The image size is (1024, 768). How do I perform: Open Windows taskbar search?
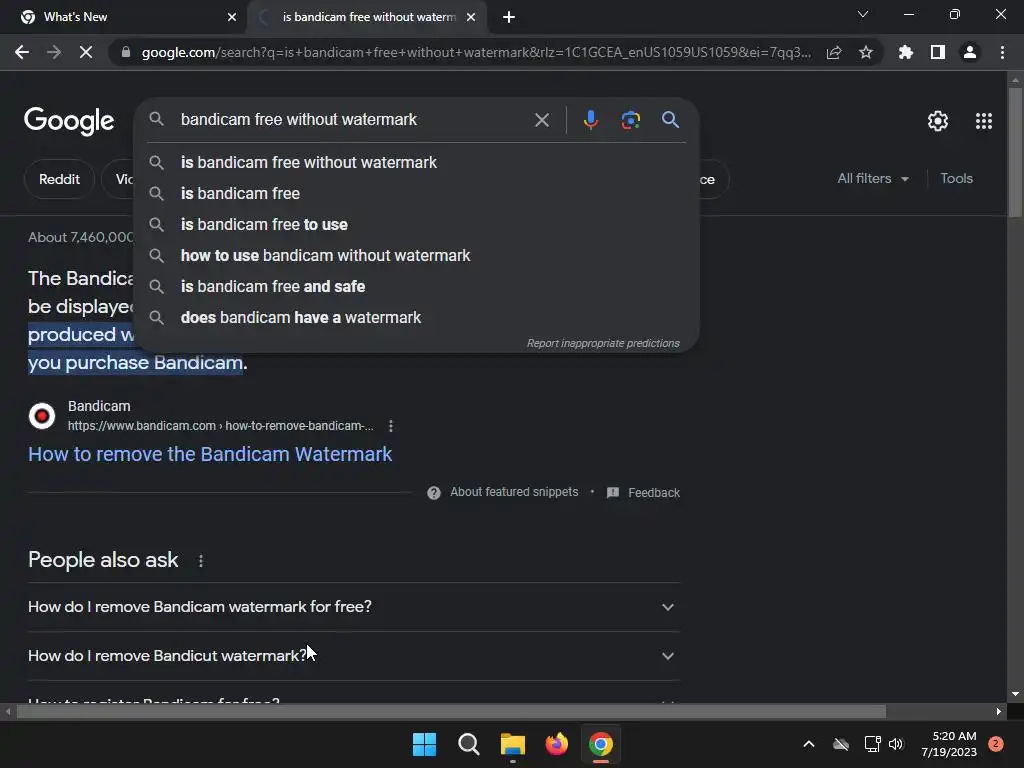pyautogui.click(x=468, y=744)
